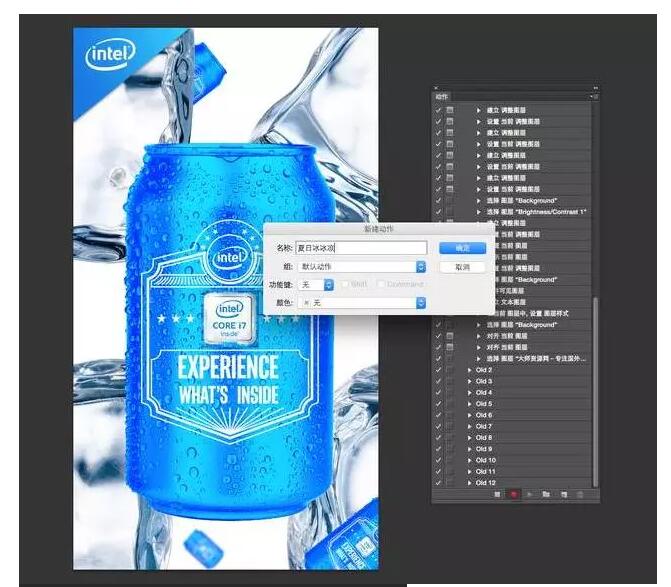
Task: Click the 名称 name text field
Action: pos(361,247)
